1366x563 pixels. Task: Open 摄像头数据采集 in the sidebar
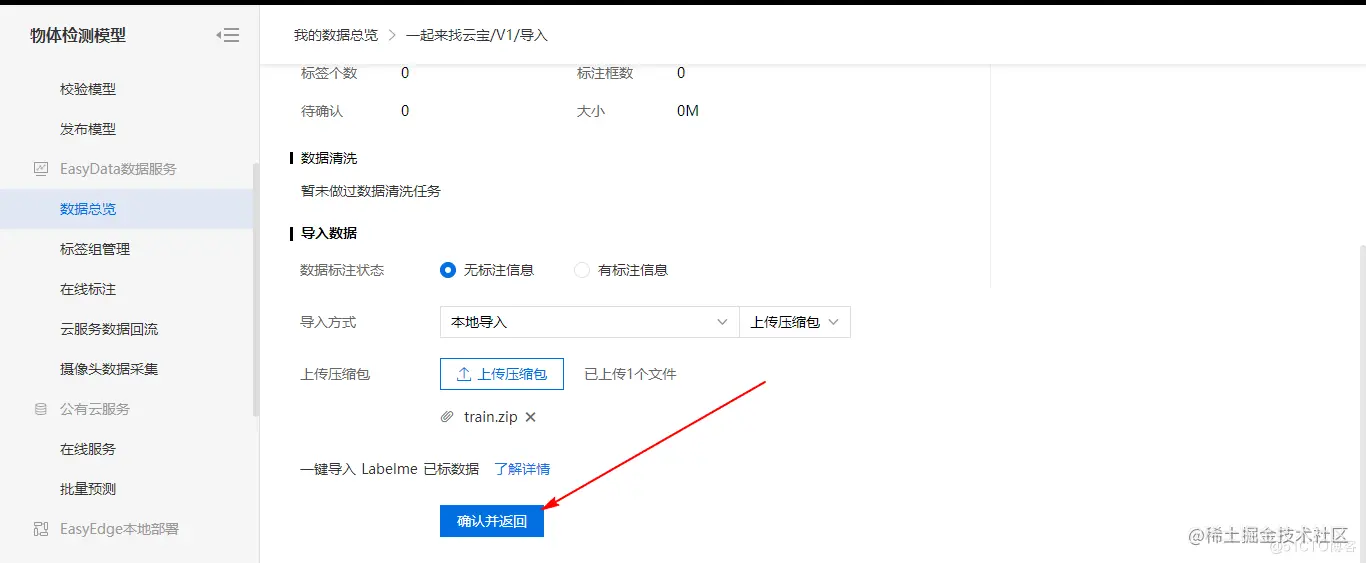109,369
